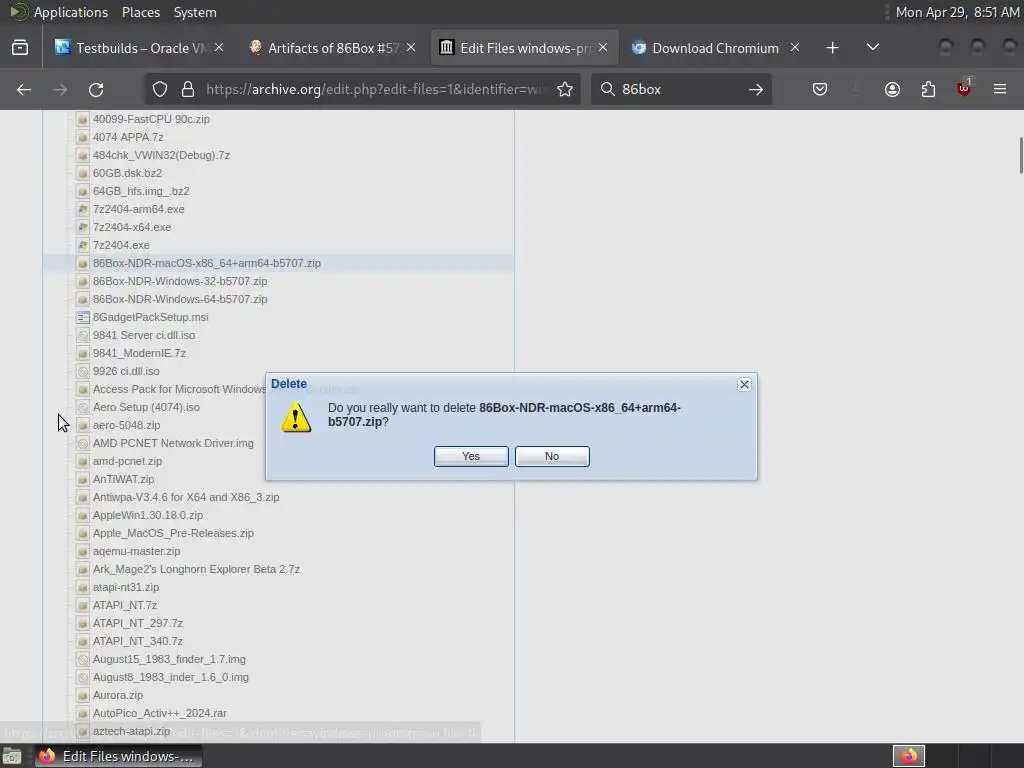
Task: Select ATAPI_NT_297.7z file
Action: (137, 623)
